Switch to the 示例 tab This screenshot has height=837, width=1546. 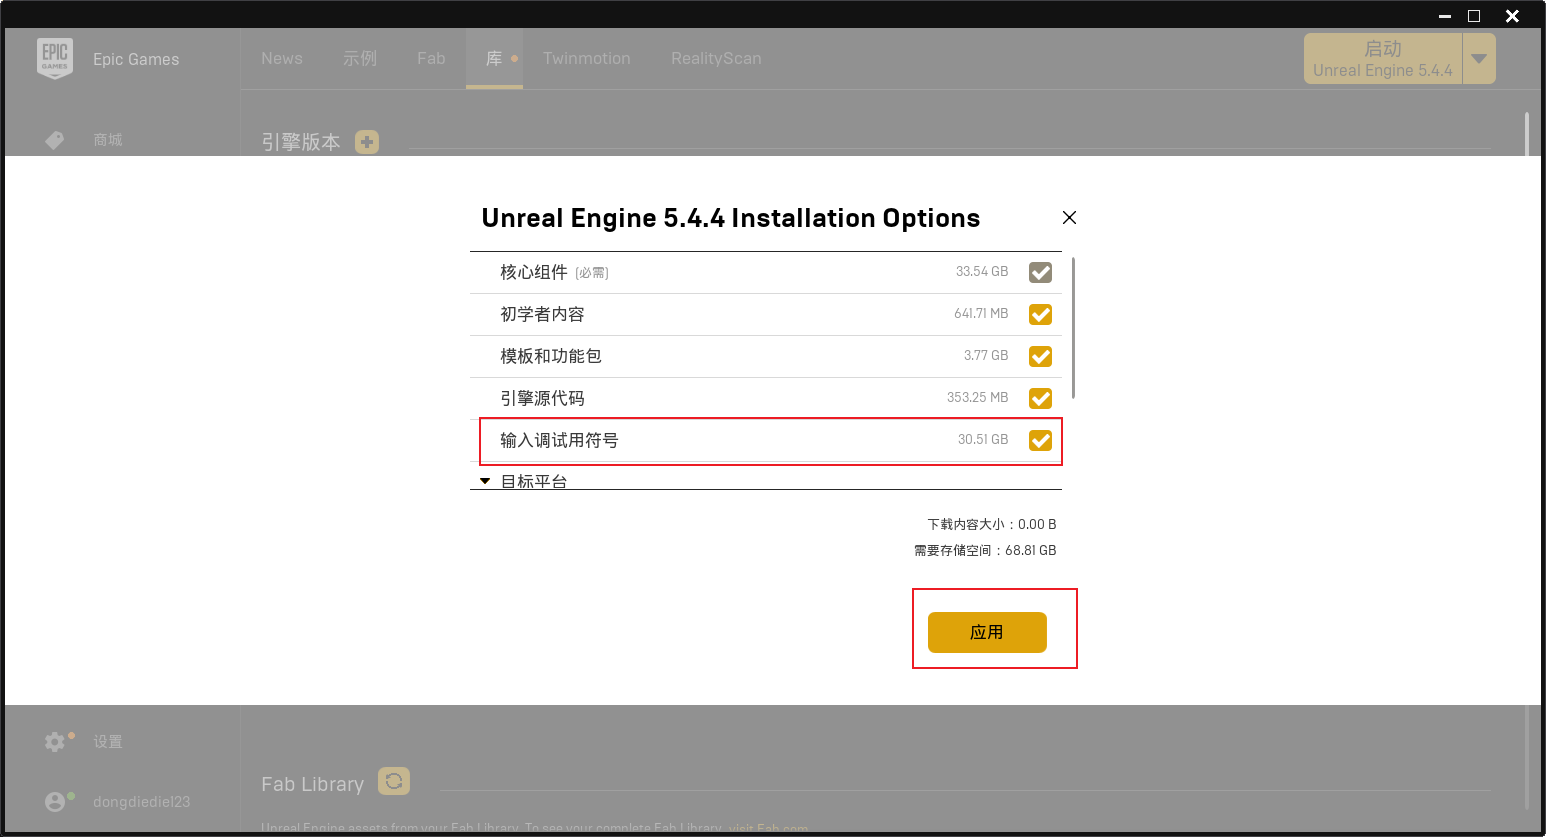(x=360, y=58)
